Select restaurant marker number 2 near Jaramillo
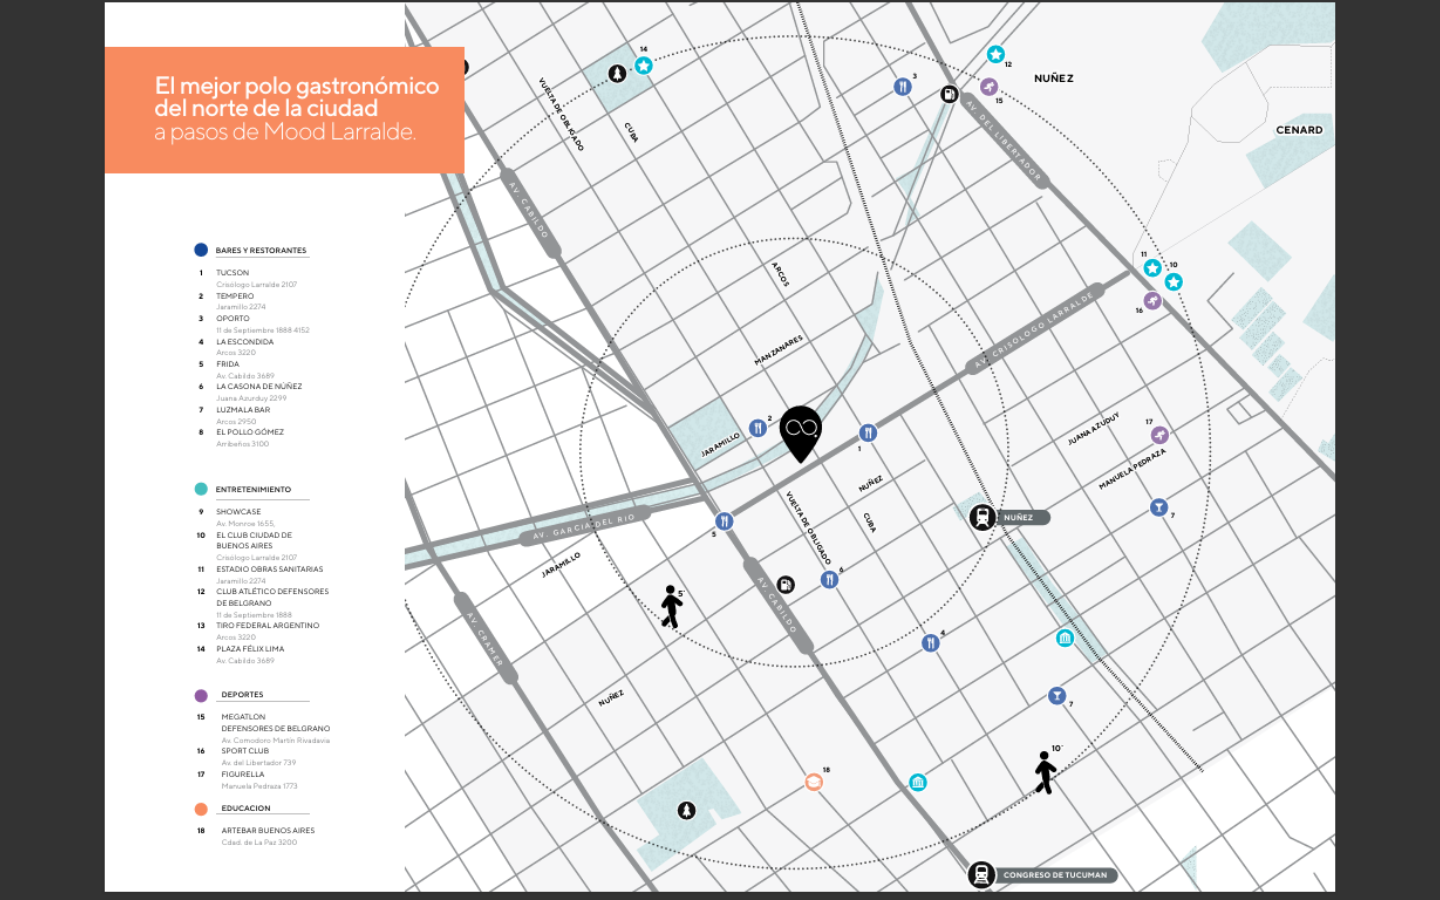The image size is (1440, 900). pos(758,428)
